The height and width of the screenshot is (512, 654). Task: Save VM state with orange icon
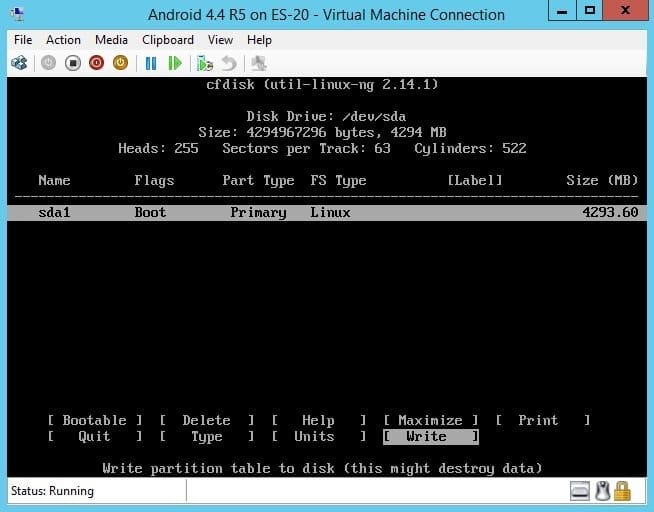tap(121, 63)
